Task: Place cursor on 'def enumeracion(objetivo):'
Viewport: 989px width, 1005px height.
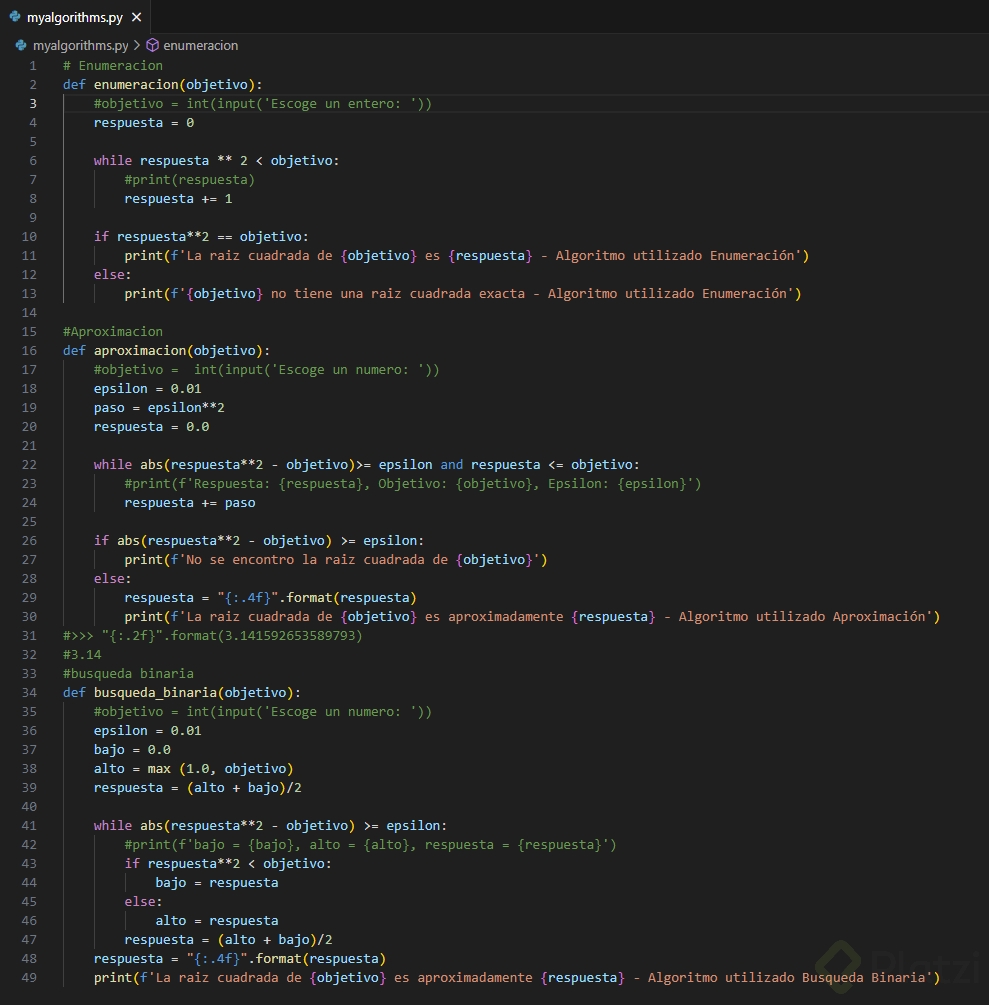Action: click(163, 85)
